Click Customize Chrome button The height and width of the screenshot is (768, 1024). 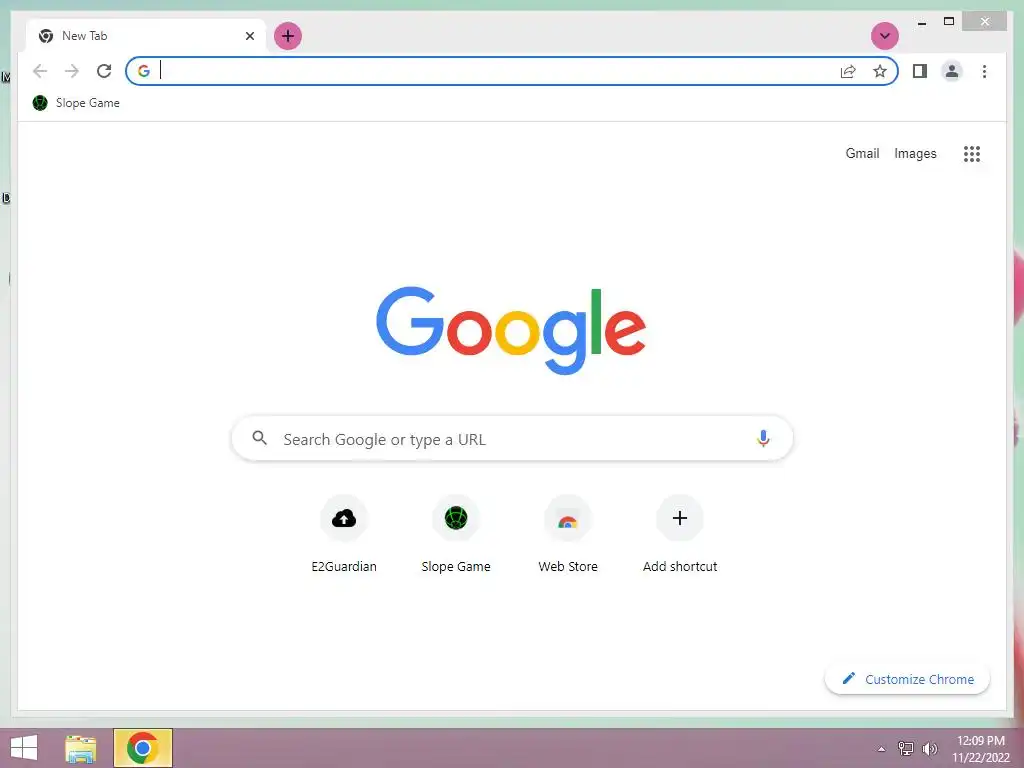pyautogui.click(x=907, y=679)
